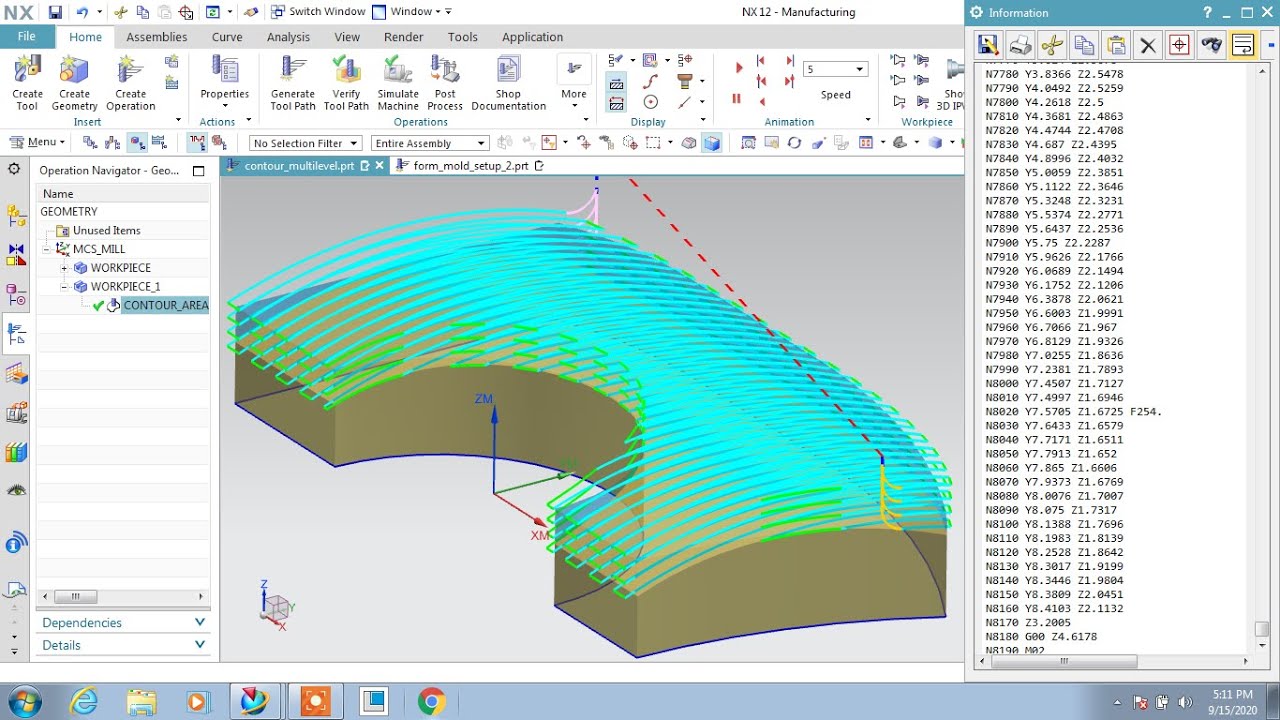Toggle shaded with edges cube icon
The height and width of the screenshot is (720, 1280).
(x=711, y=143)
